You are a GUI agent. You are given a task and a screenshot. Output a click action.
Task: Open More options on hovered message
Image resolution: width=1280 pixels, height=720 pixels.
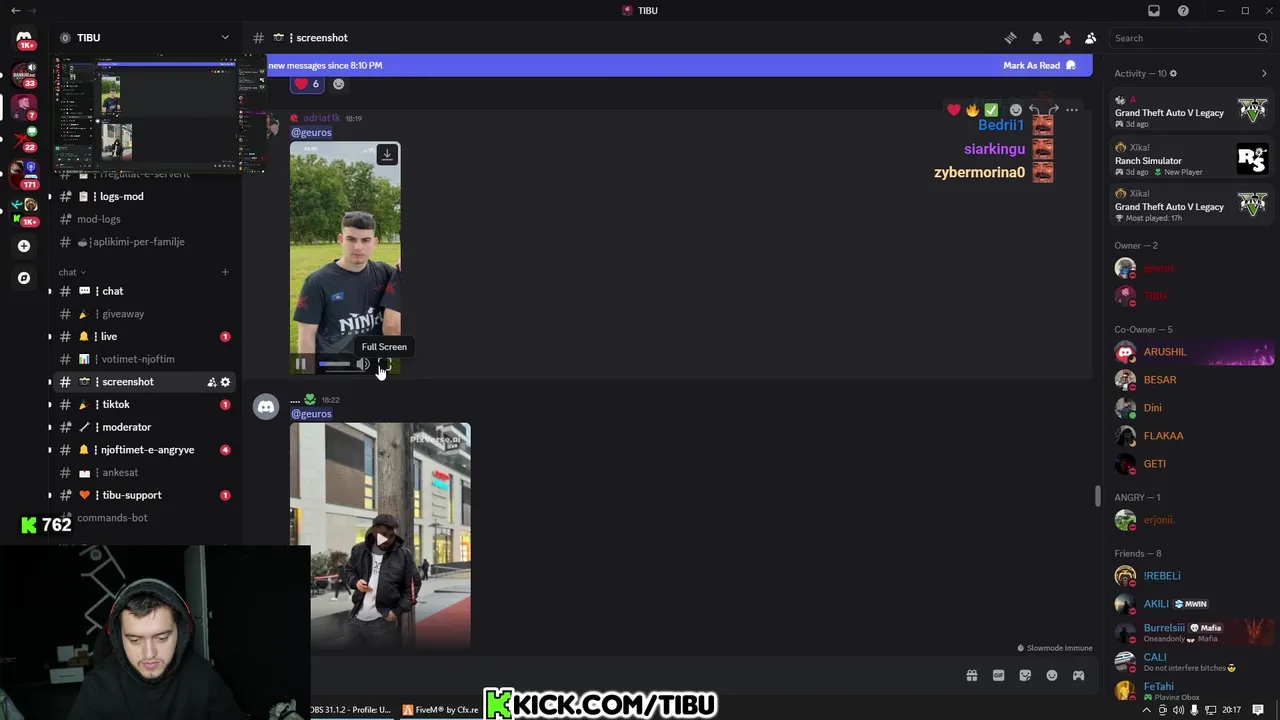point(1072,110)
